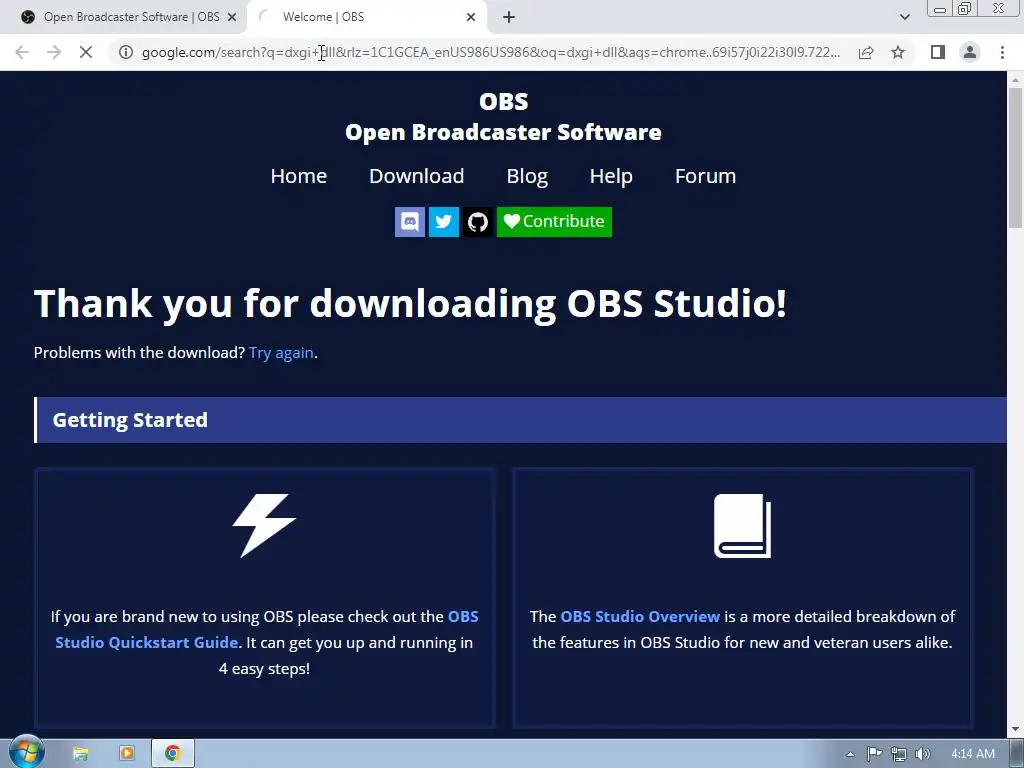Viewport: 1024px width, 768px height.
Task: Open the network tray icon
Action: point(899,754)
